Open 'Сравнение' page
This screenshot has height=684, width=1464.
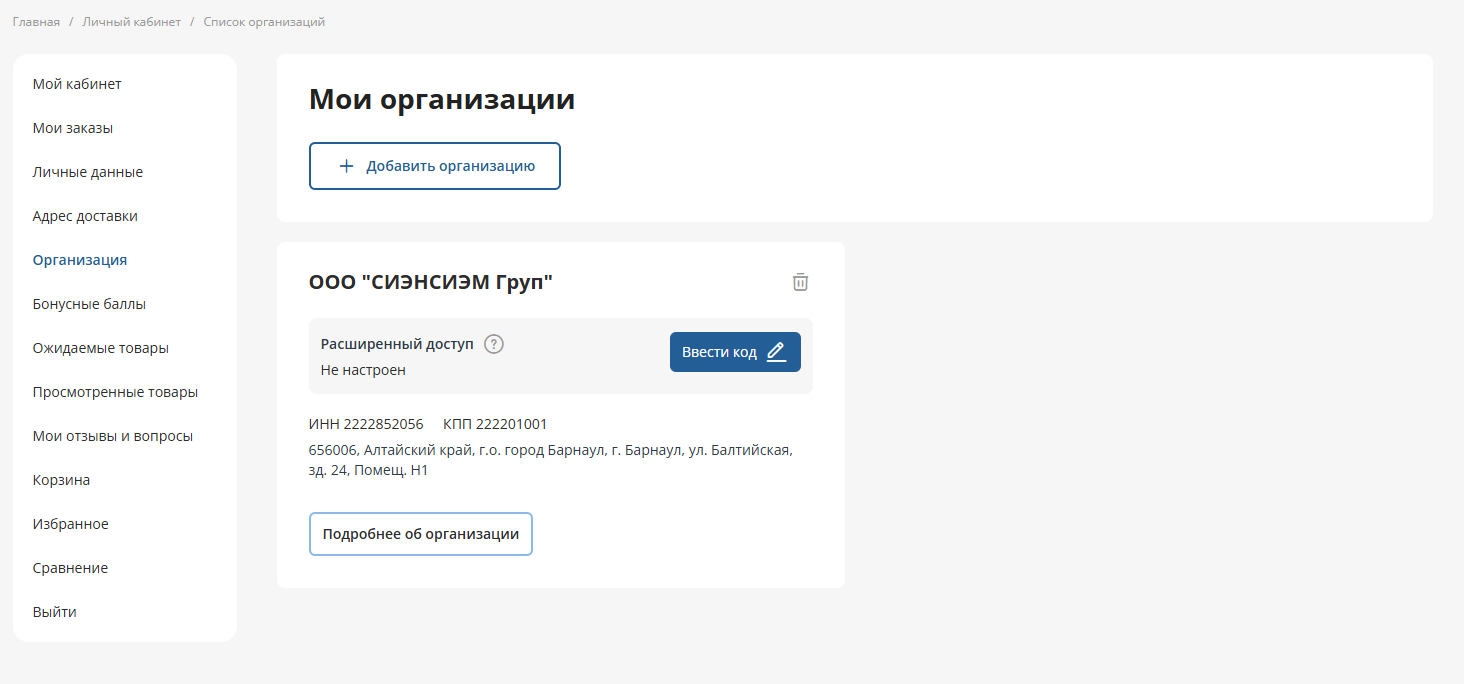pyautogui.click(x=70, y=568)
